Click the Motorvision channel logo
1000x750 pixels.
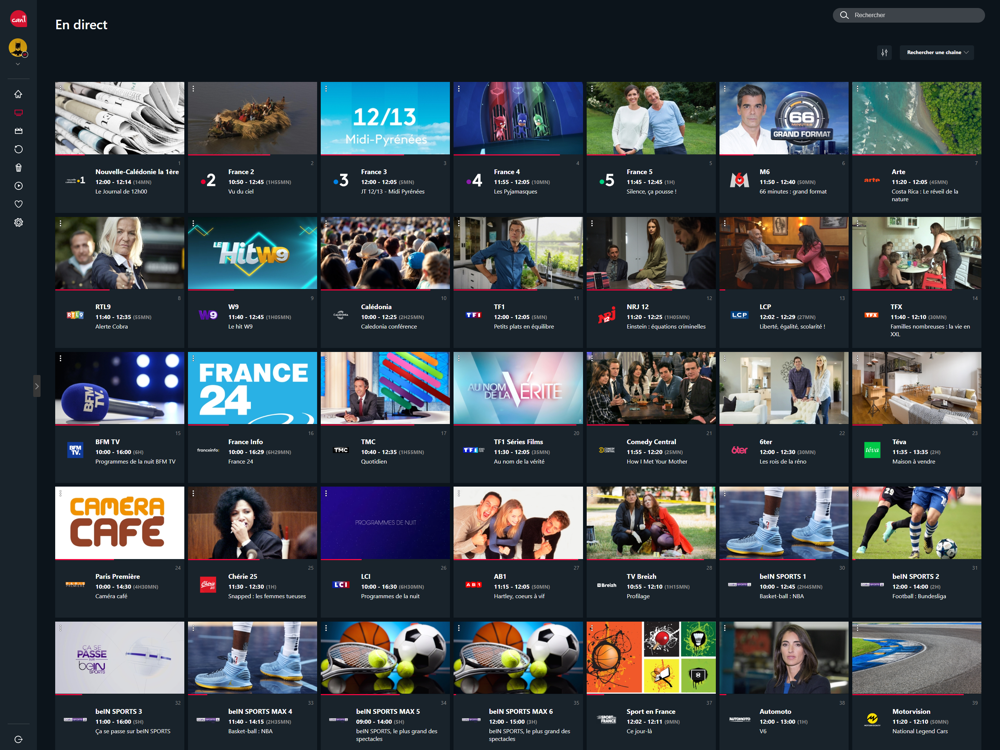[872, 719]
